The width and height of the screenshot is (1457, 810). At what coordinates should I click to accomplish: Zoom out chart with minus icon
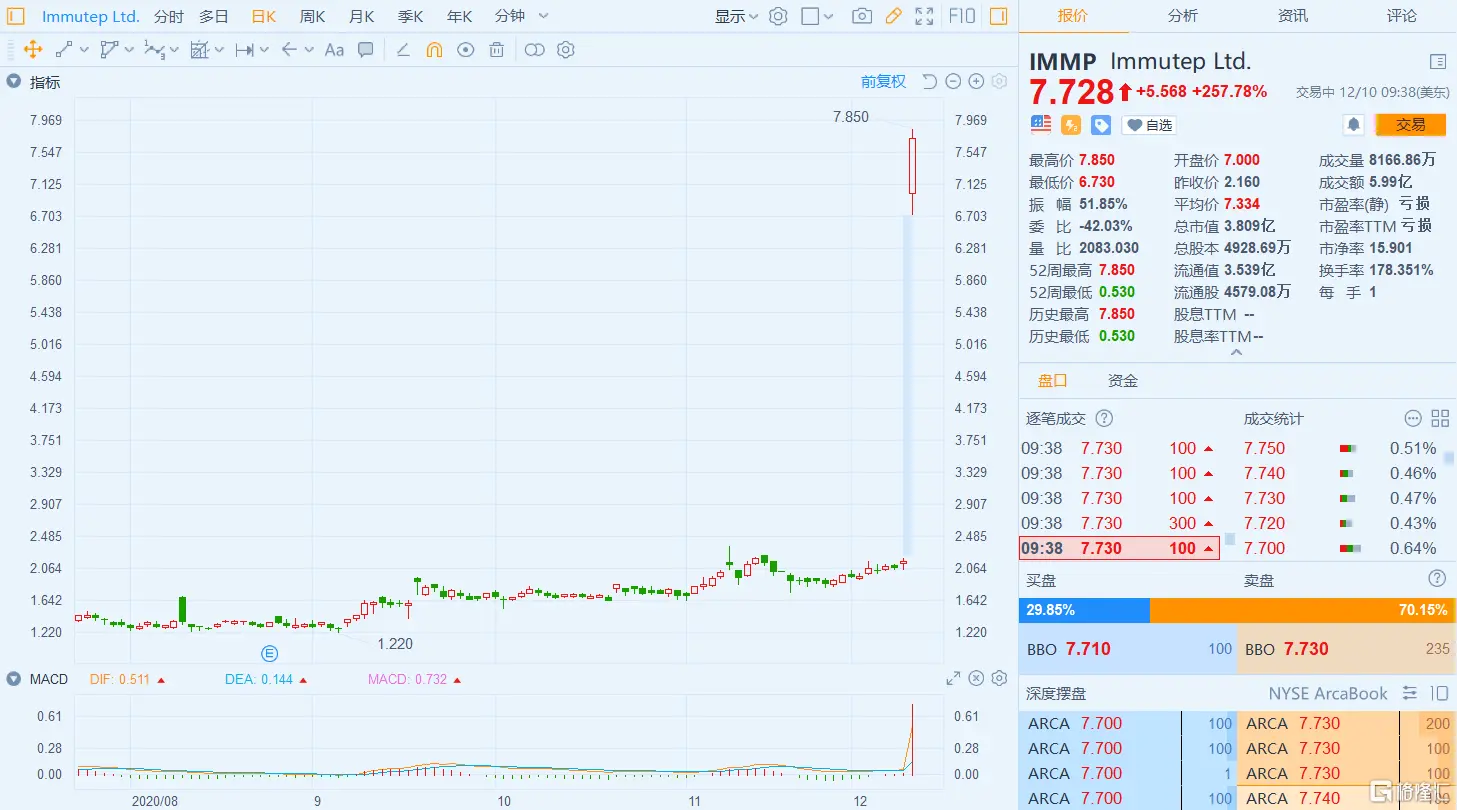953,82
